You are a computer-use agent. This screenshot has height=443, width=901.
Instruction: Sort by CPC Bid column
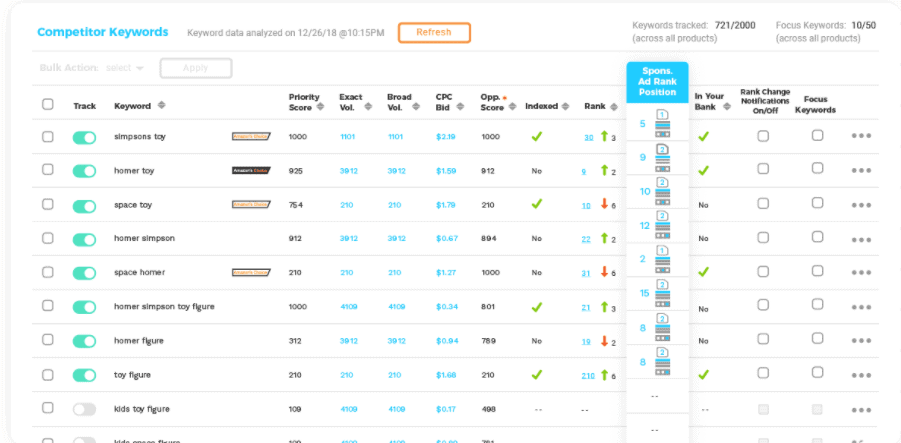(x=460, y=107)
